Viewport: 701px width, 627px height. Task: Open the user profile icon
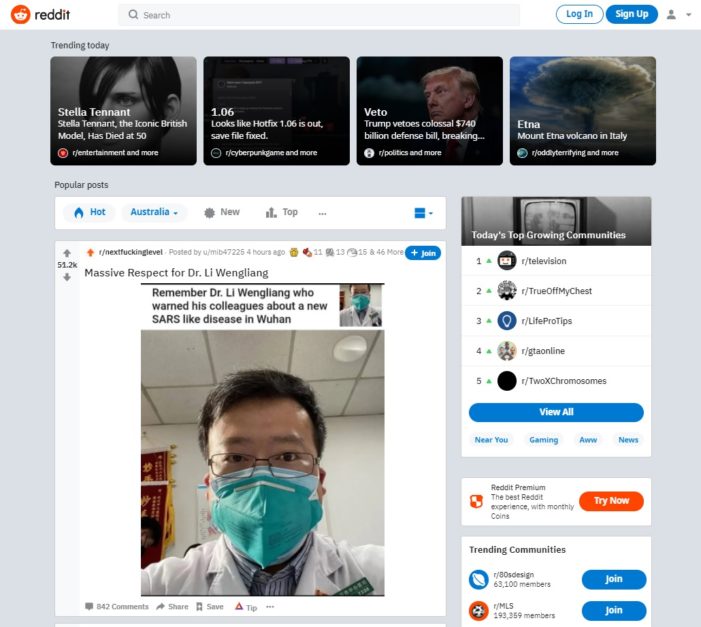(x=671, y=15)
